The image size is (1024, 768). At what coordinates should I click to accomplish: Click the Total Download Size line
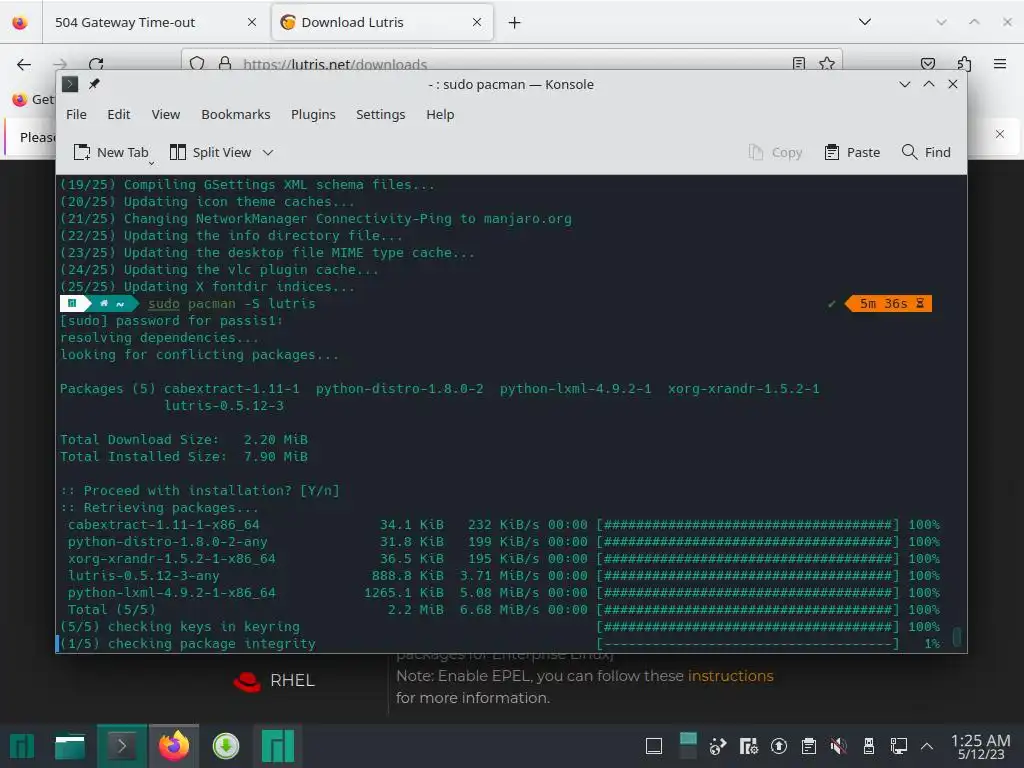pyautogui.click(x=184, y=440)
